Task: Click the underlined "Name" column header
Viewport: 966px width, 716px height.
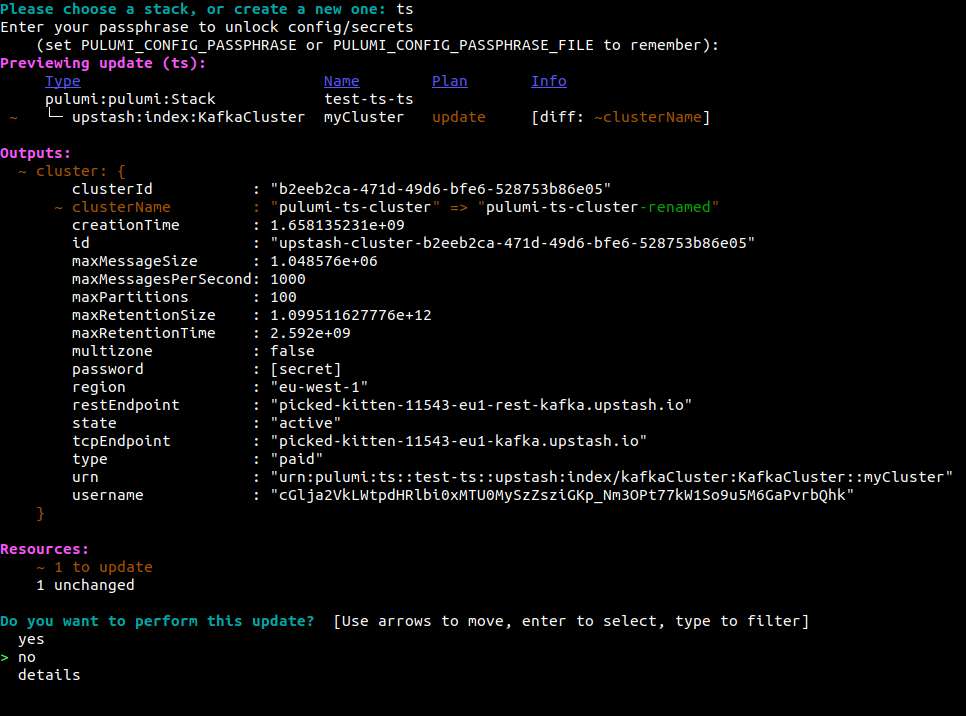Action: 341,81
